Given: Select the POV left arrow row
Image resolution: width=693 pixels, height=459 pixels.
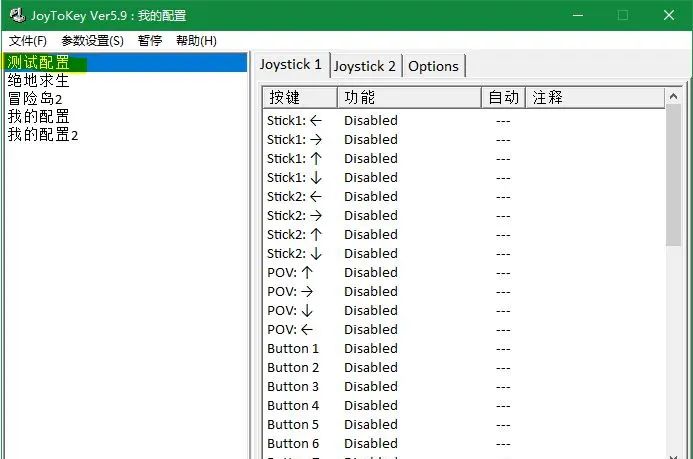Looking at the screenshot, I should tap(464, 330).
